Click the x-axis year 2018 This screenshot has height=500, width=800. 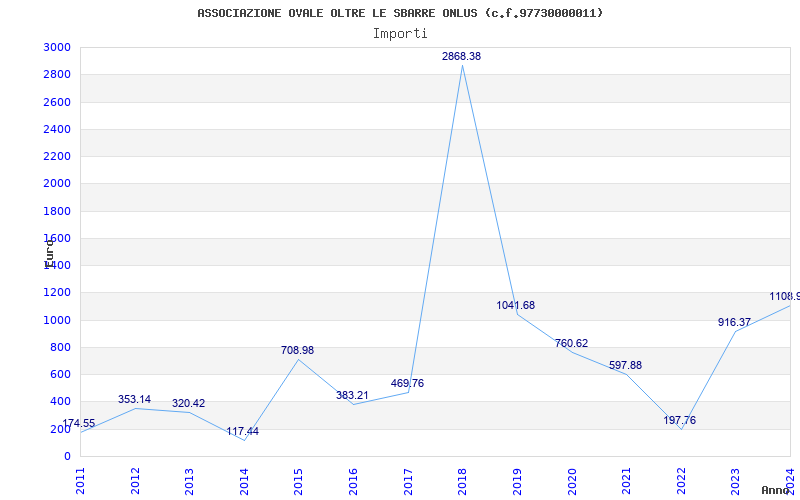tap(462, 481)
